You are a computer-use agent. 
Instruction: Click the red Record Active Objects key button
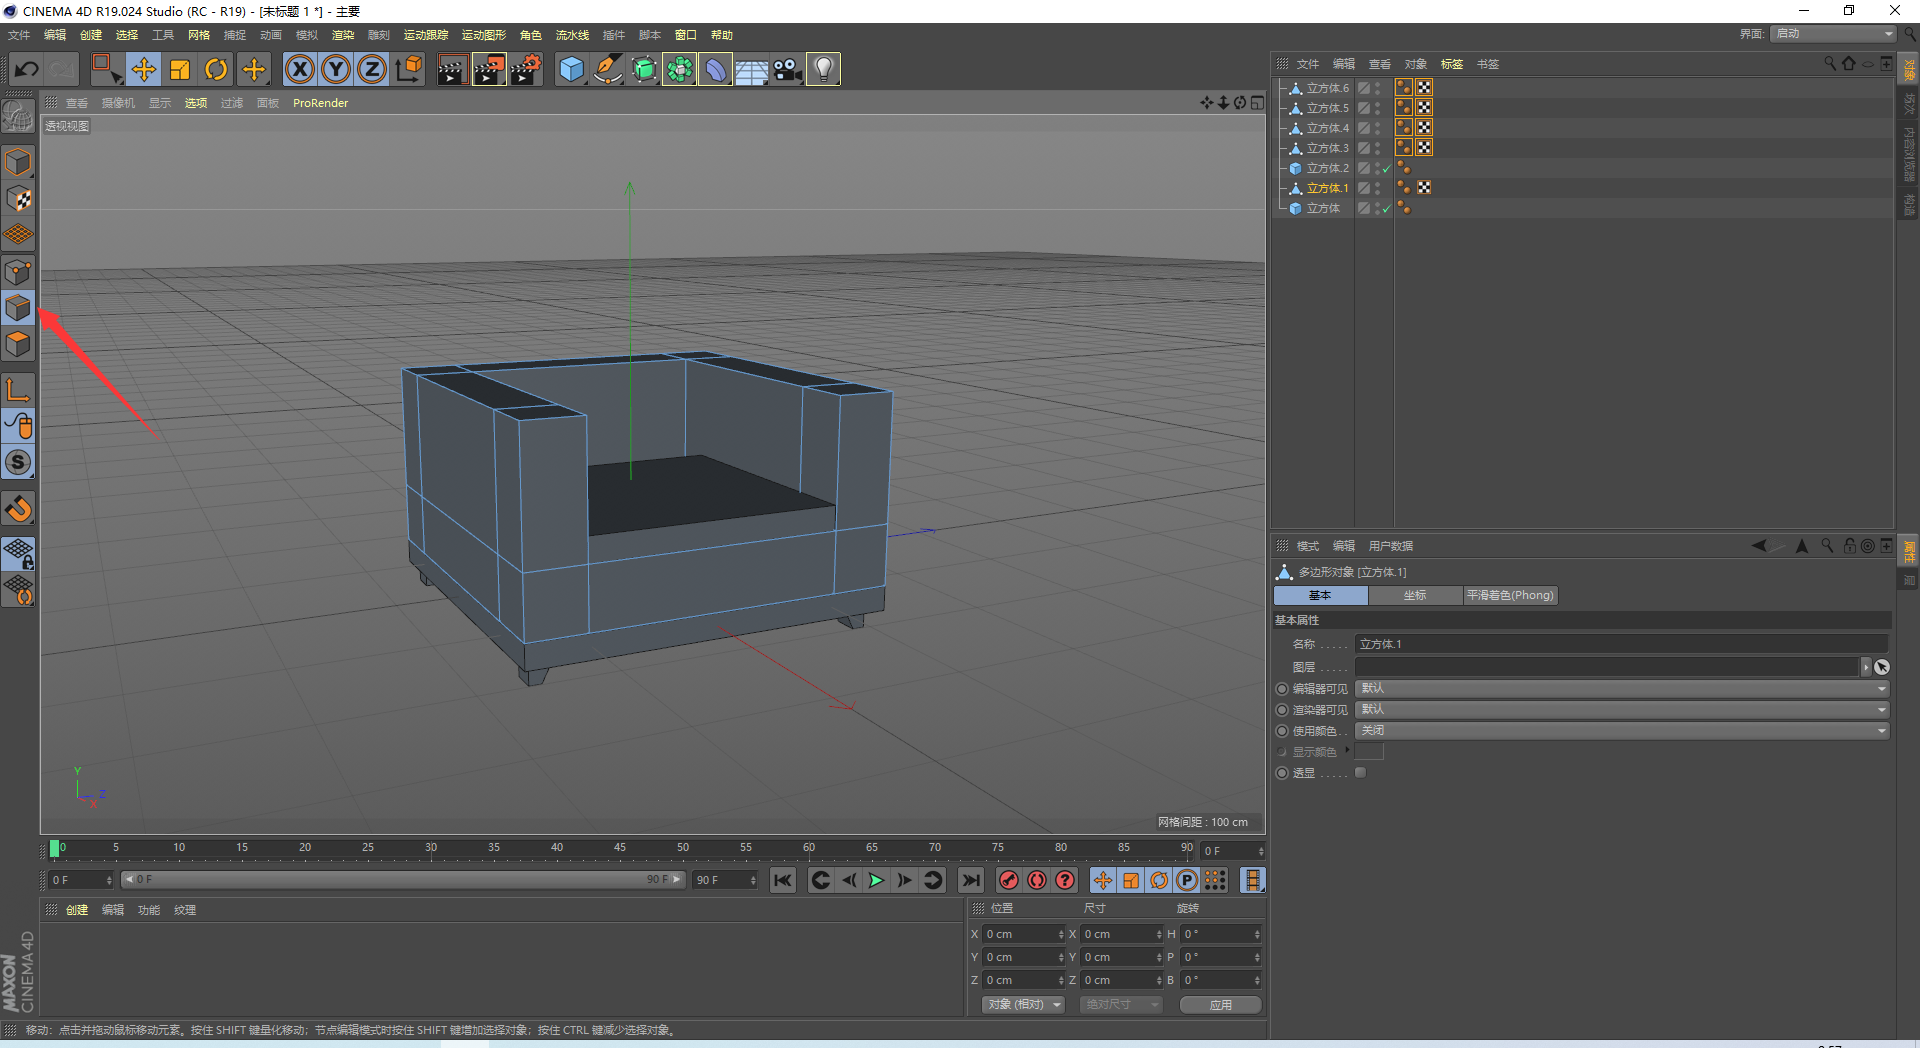(1009, 880)
